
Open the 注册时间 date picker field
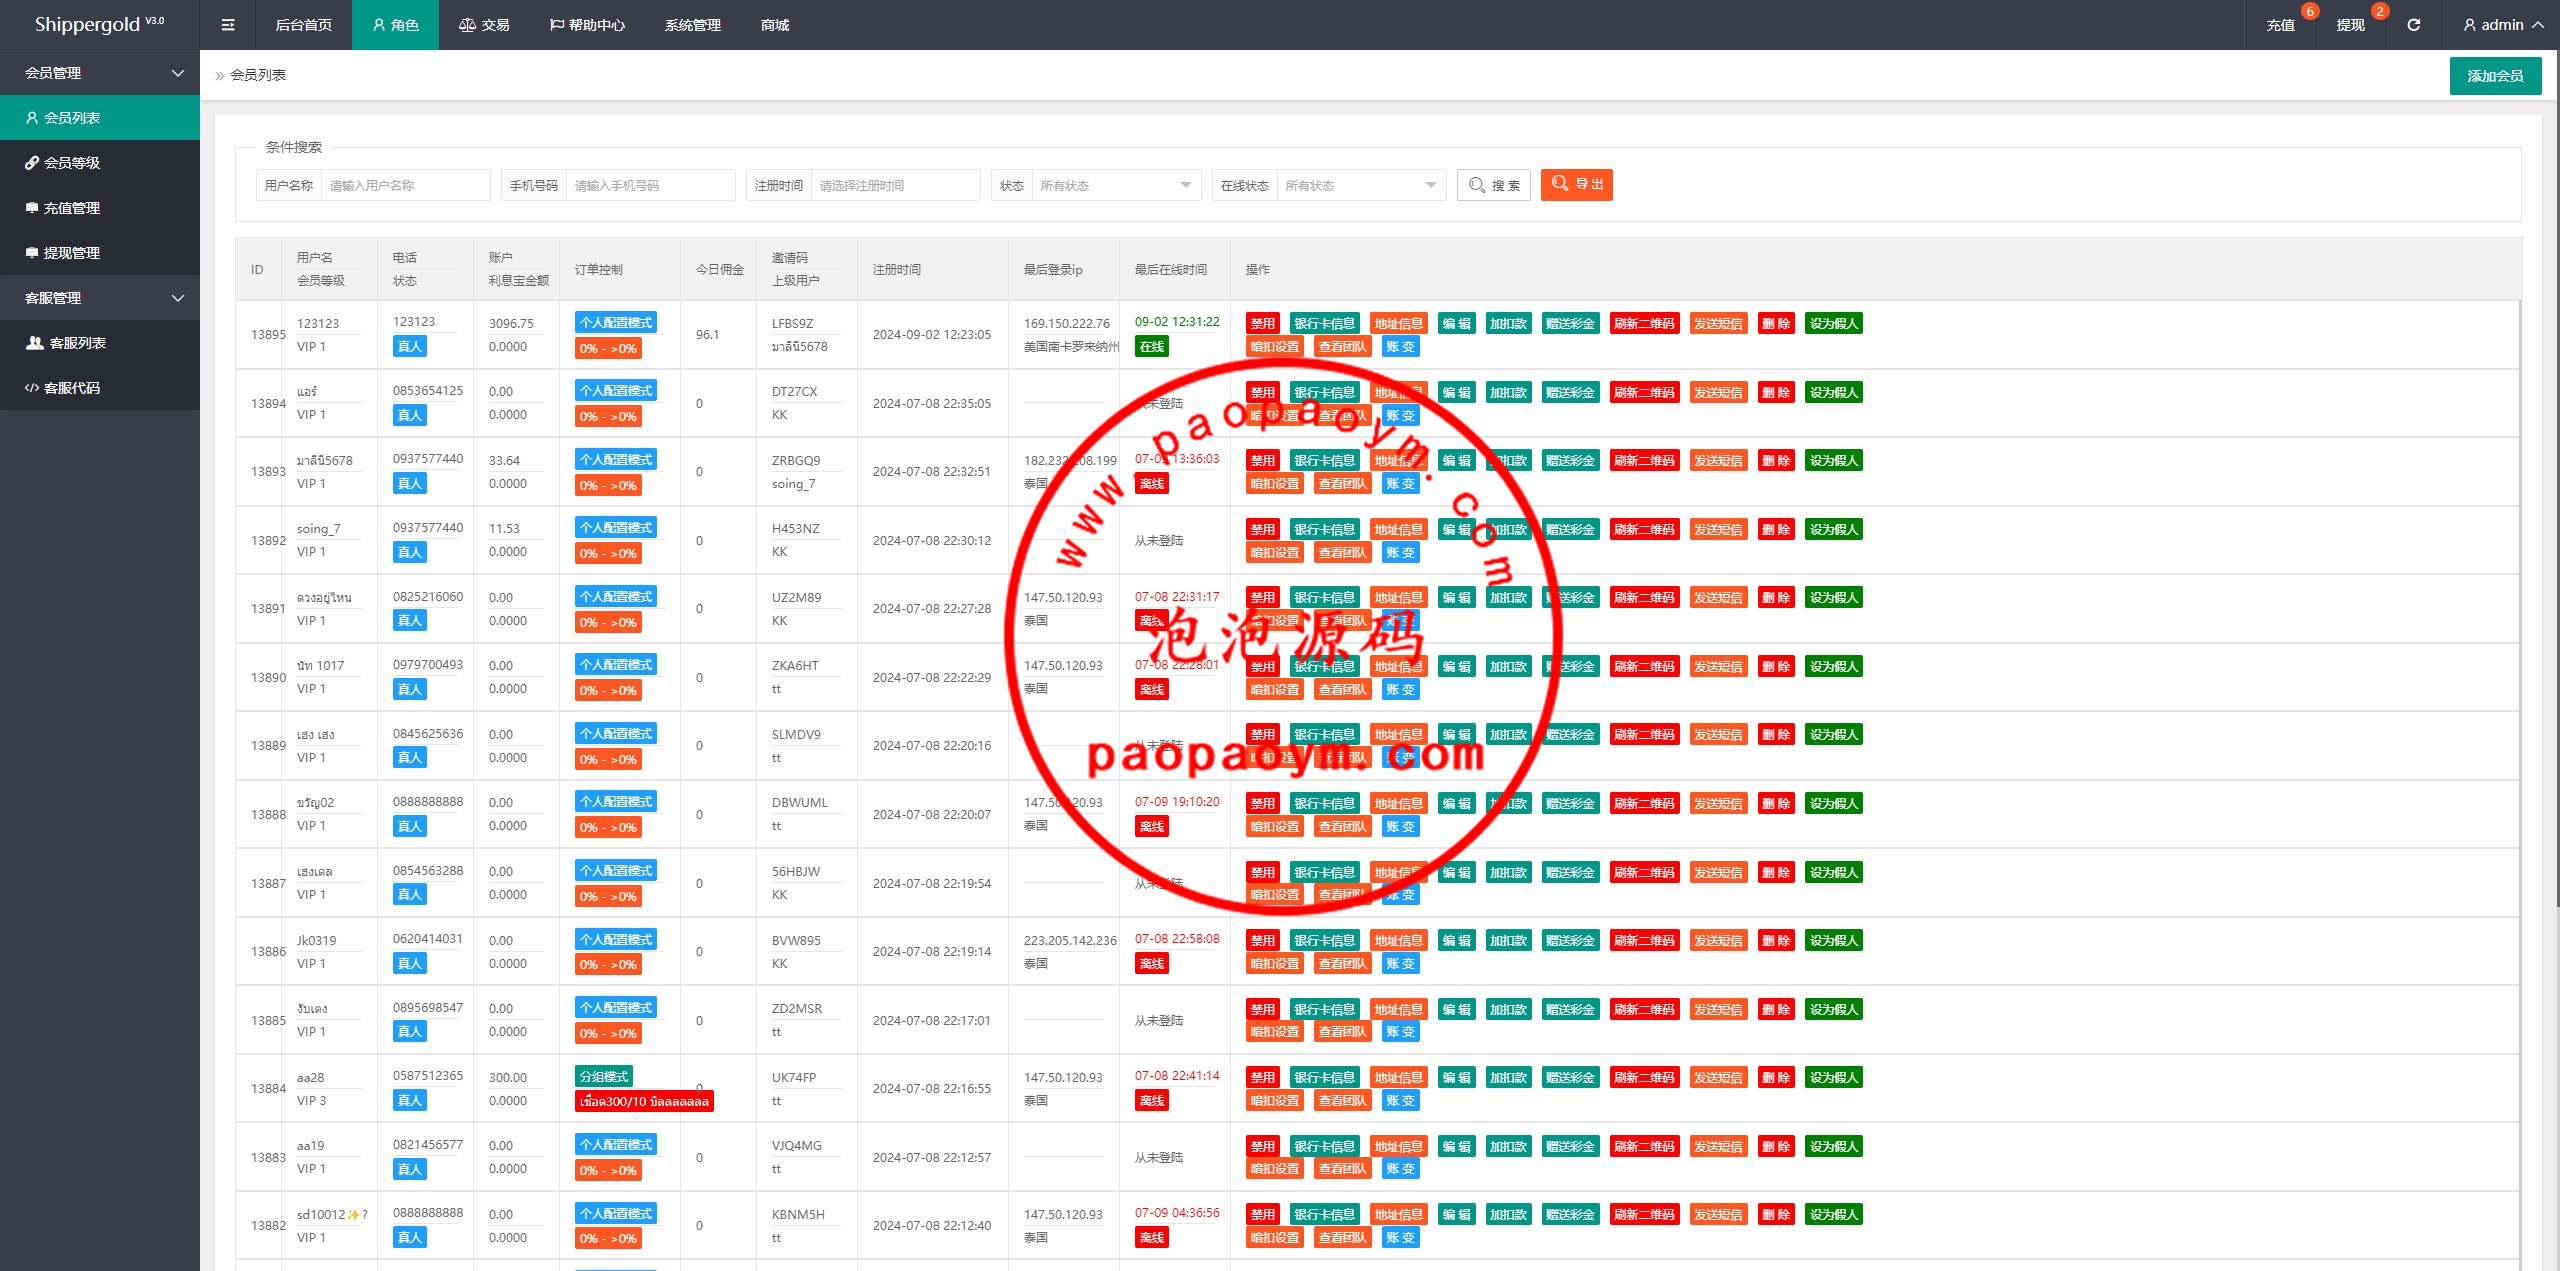coord(895,185)
